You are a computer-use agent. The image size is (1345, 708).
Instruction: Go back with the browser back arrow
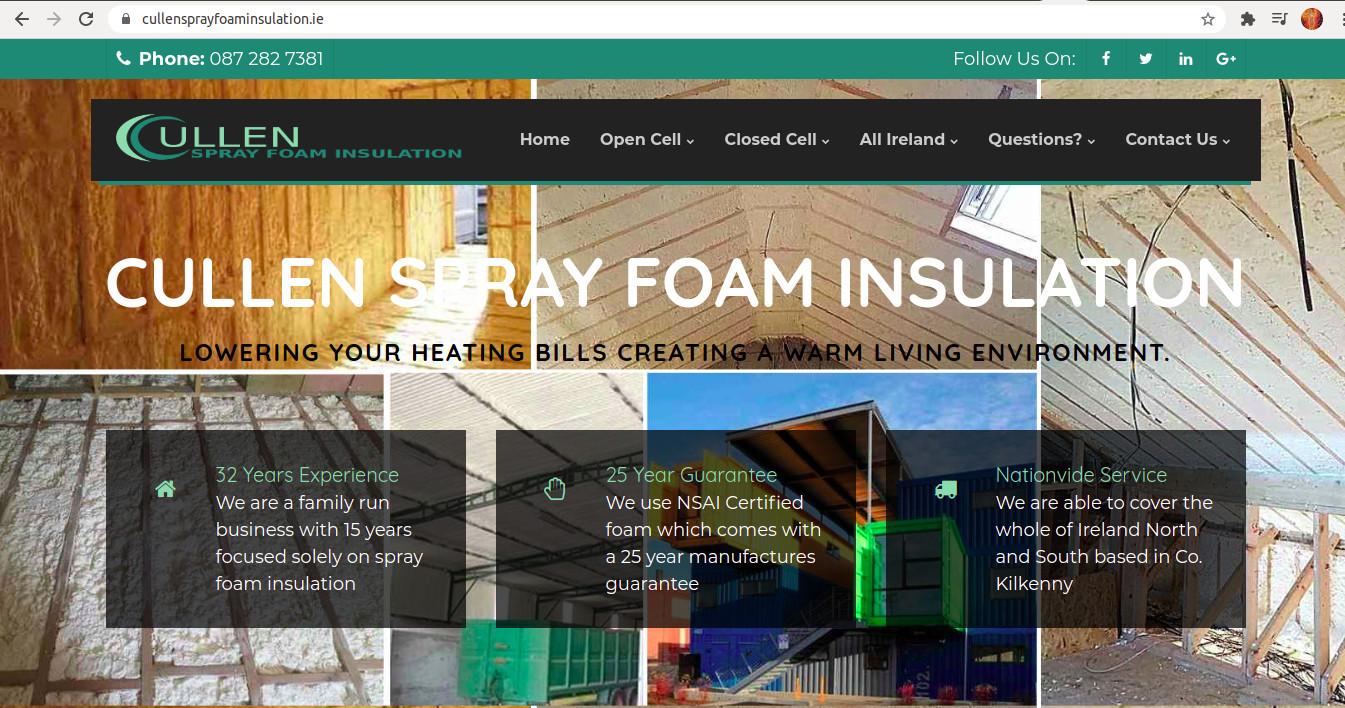point(22,19)
